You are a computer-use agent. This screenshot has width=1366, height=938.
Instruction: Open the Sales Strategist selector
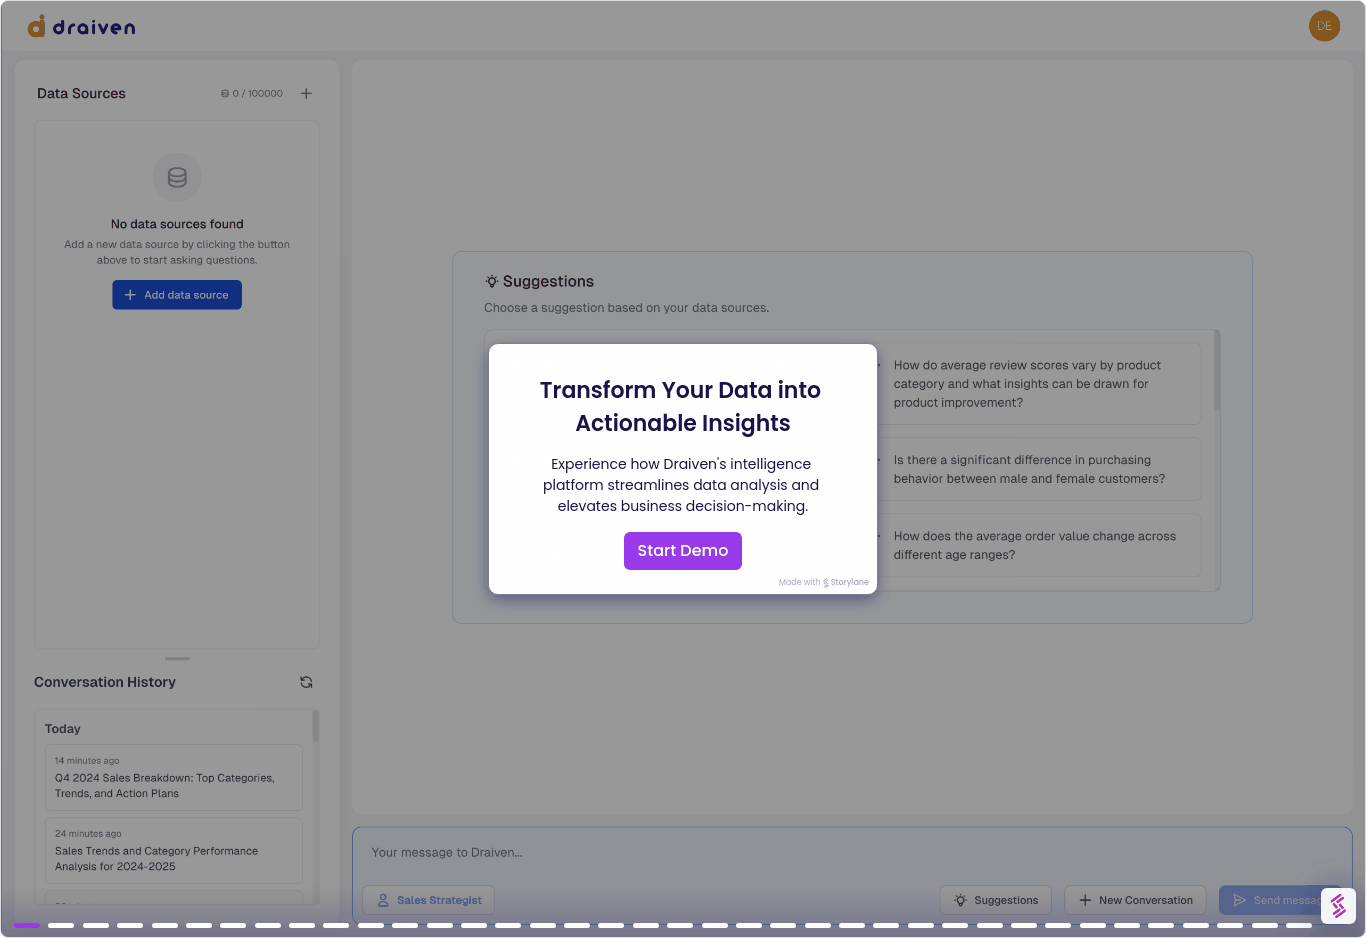tap(428, 900)
